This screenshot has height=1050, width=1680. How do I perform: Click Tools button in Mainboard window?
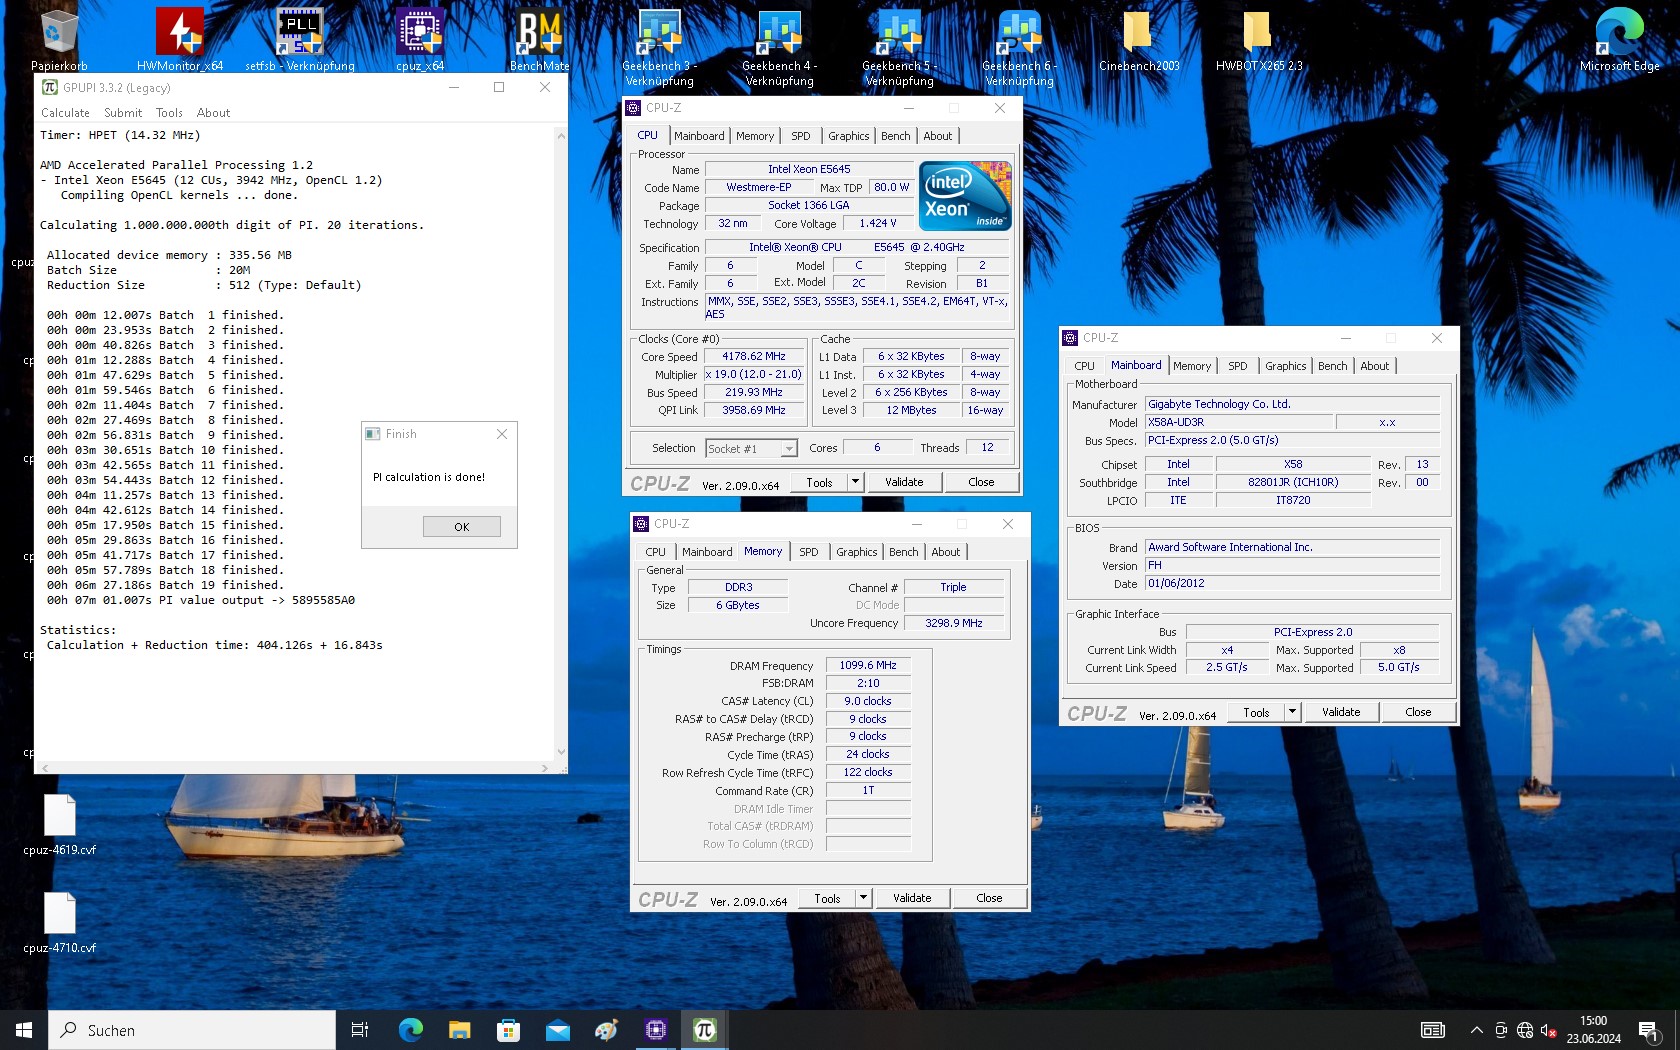pyautogui.click(x=1257, y=712)
